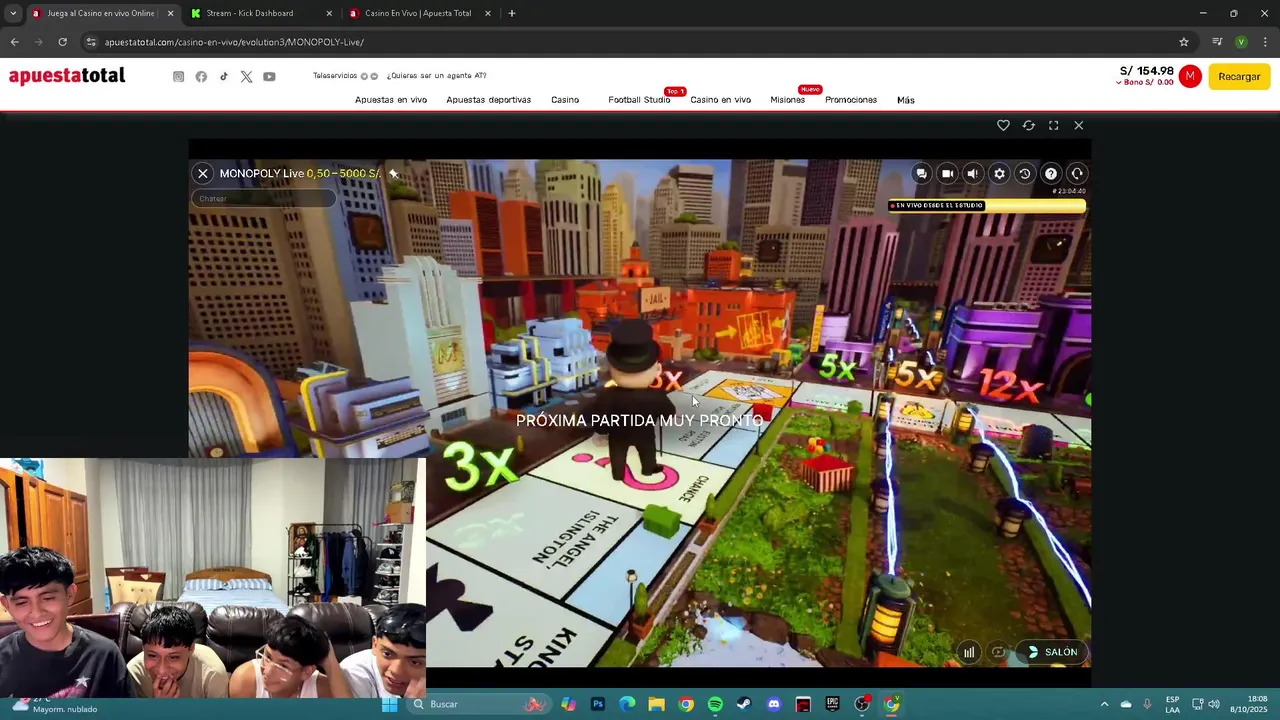The height and width of the screenshot is (720, 1280).
Task: Open Promociones menu item
Action: pyautogui.click(x=851, y=100)
